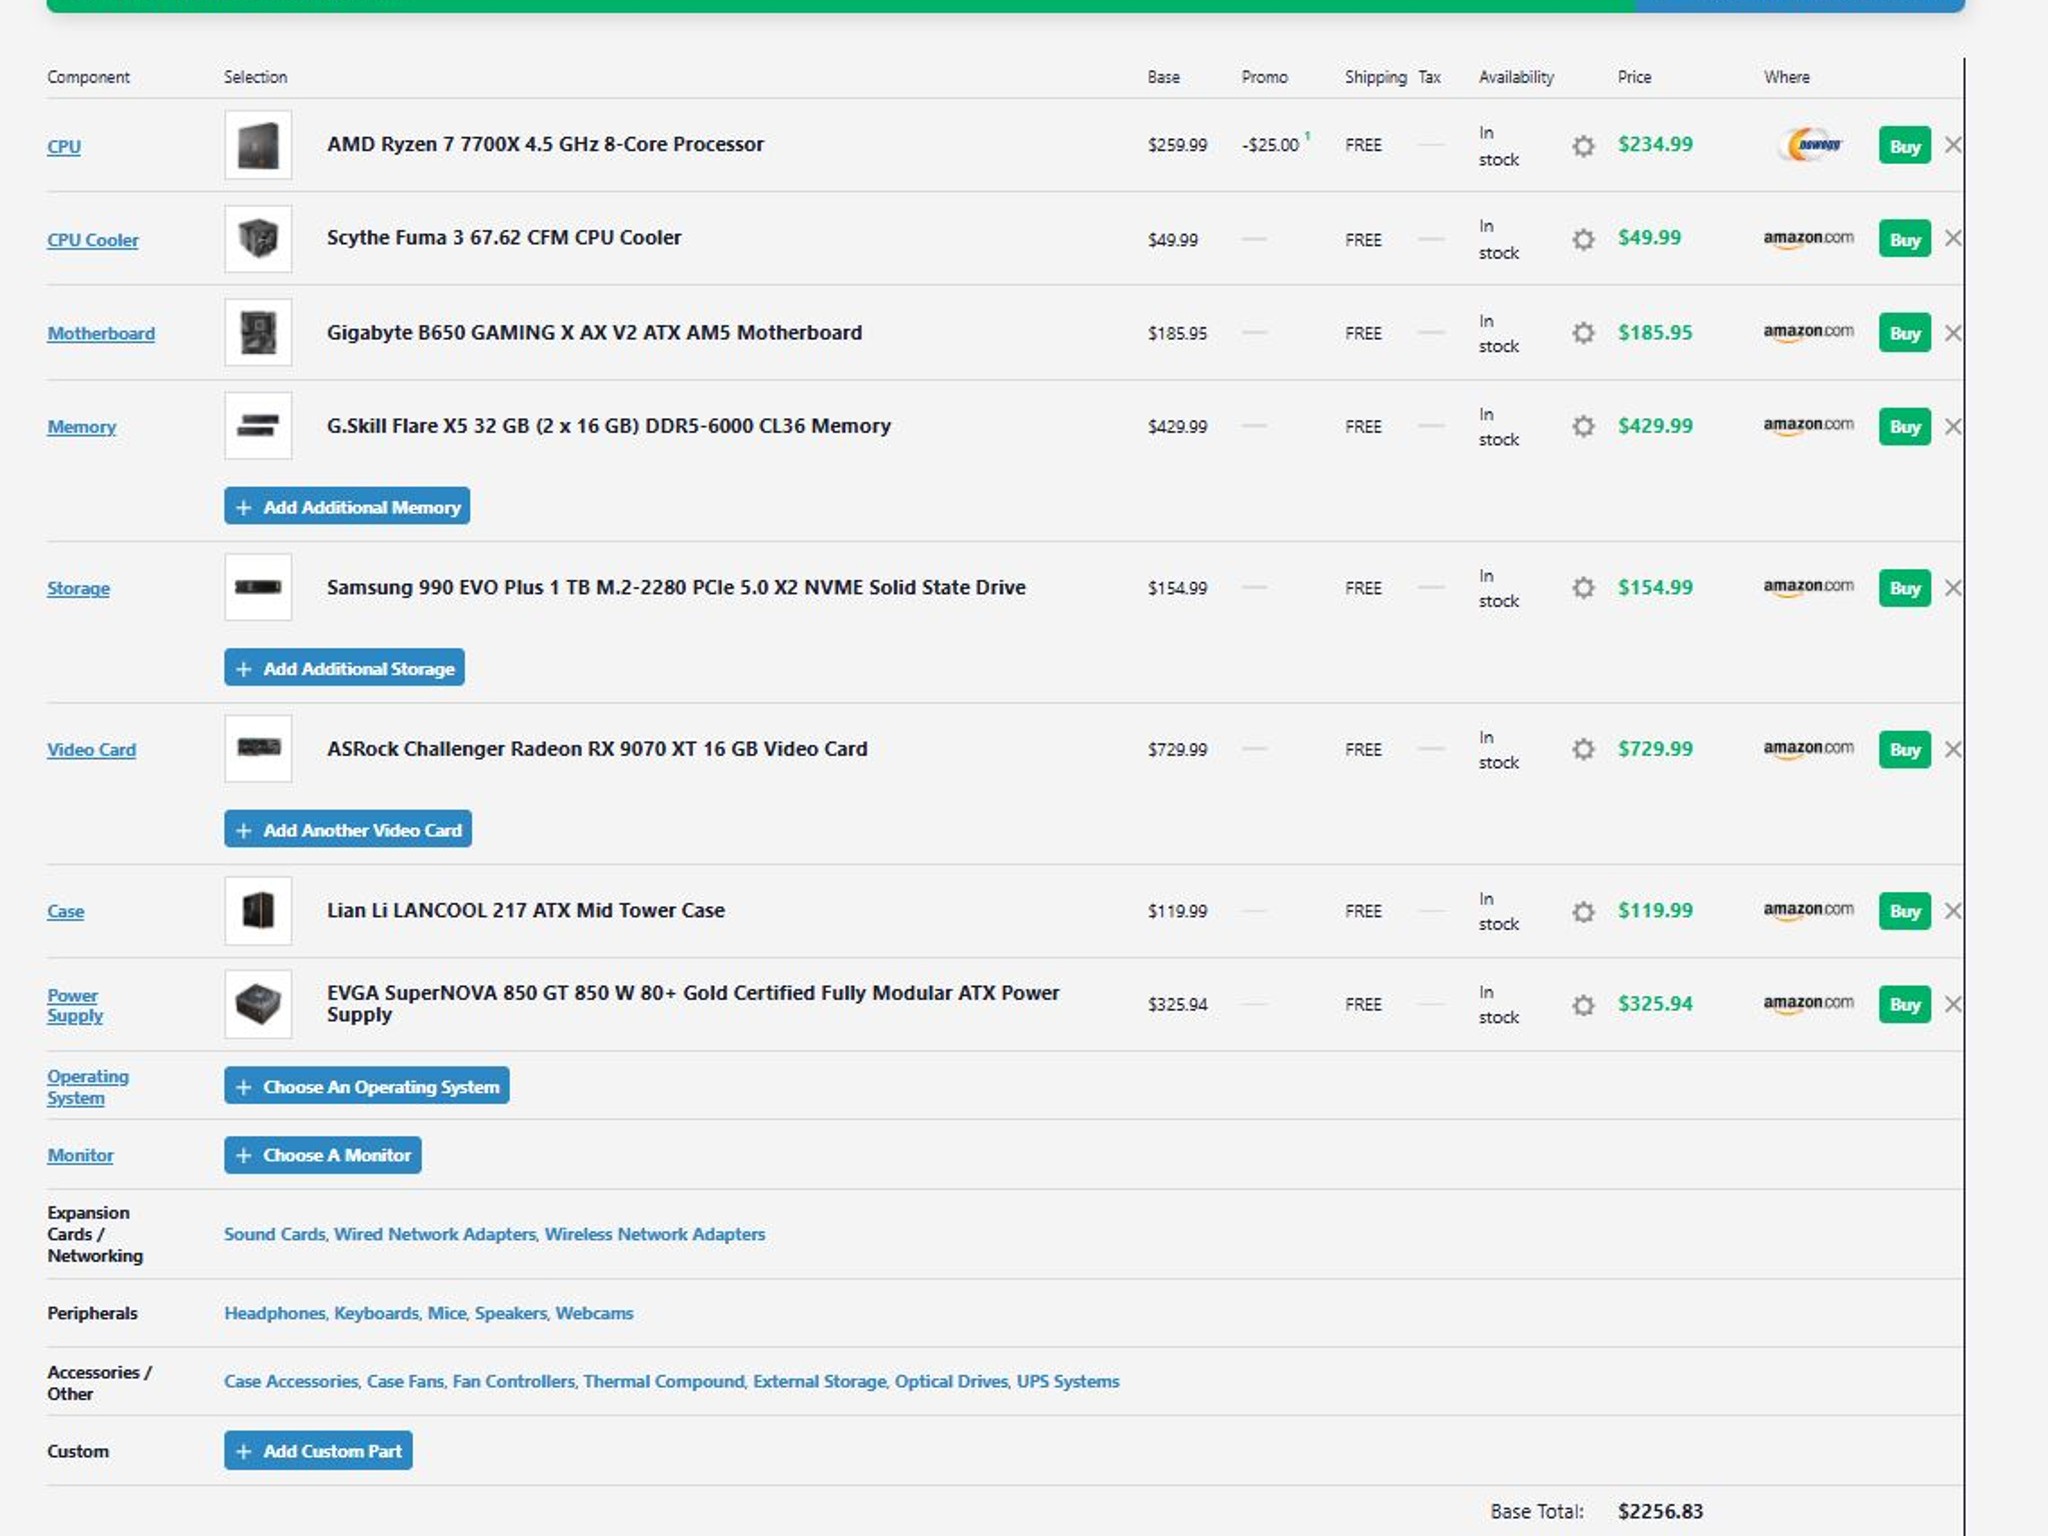Choose an Operating System
Viewport: 2048px width, 1536px height.
pos(367,1086)
